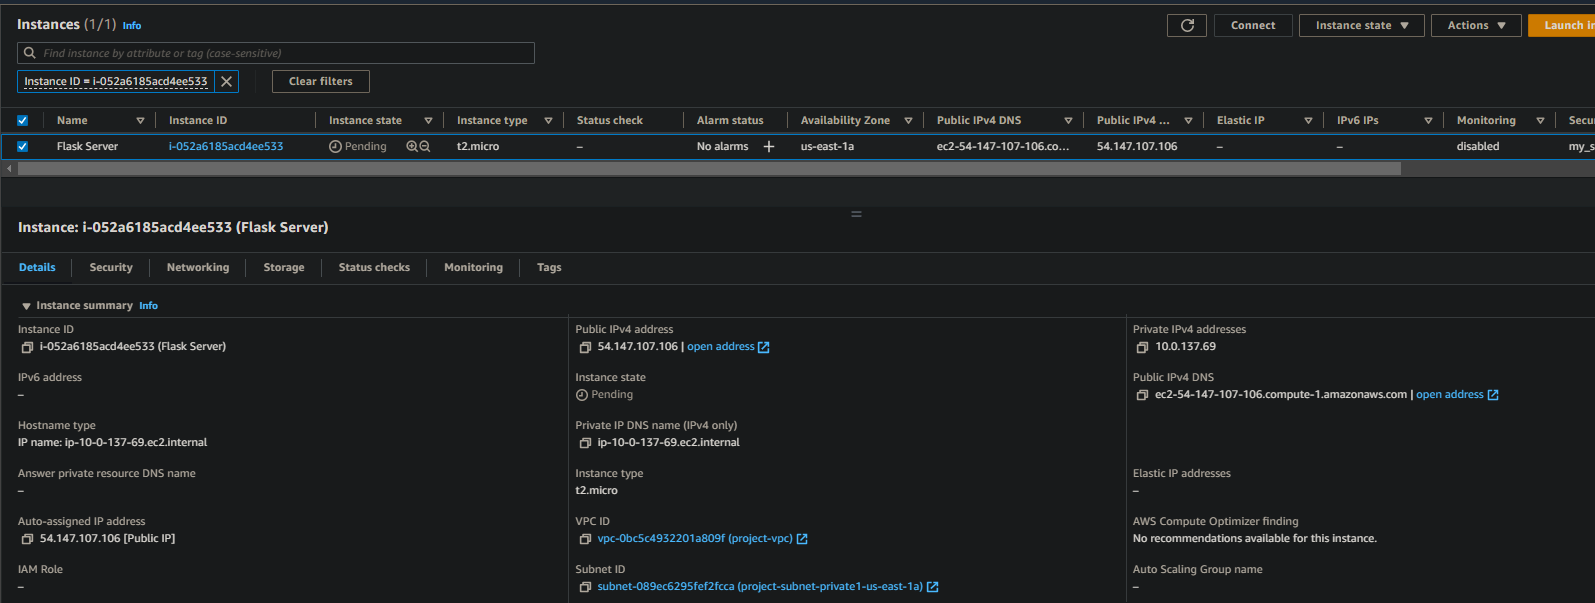Copy Private IP DNS name

[585, 444]
